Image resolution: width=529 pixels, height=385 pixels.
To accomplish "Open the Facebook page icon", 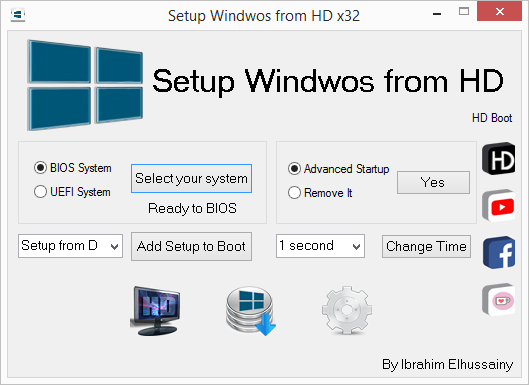I will coord(499,252).
